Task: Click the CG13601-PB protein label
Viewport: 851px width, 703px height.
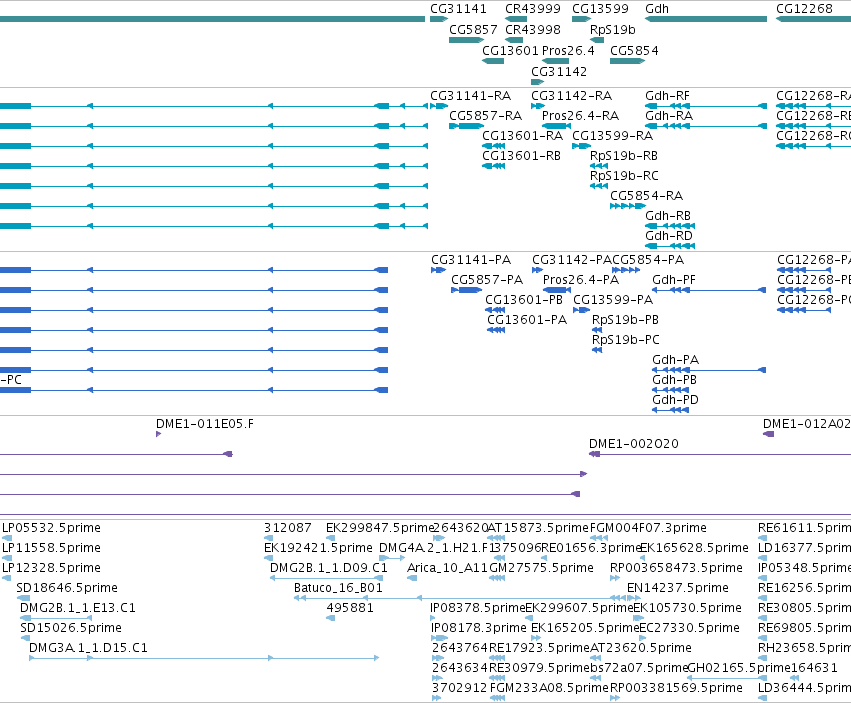Action: tap(524, 300)
